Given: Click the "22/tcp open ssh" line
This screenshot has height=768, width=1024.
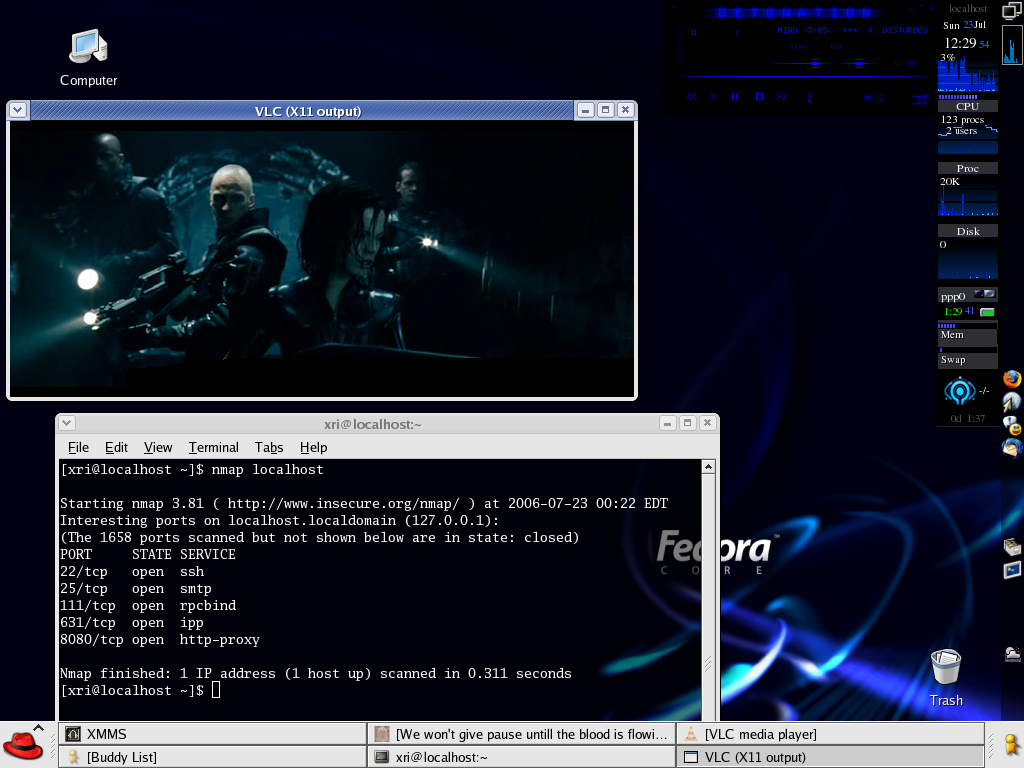Looking at the screenshot, I should (132, 572).
